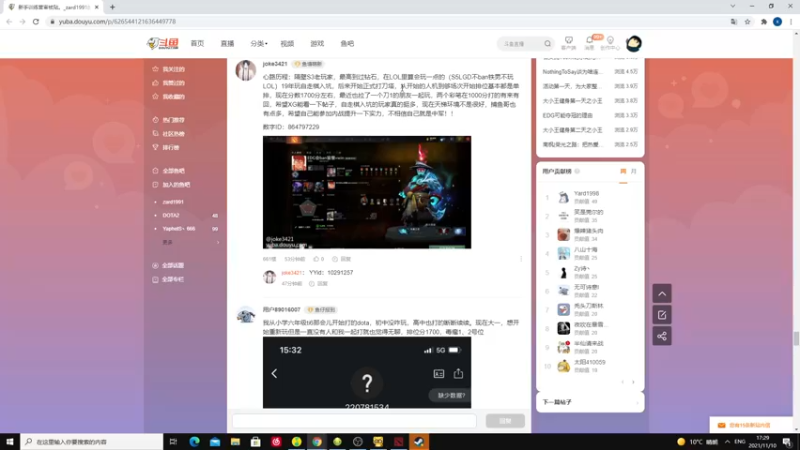Open the joke3421 post author avatar
Viewport: 800px width, 450px height.
click(245, 70)
